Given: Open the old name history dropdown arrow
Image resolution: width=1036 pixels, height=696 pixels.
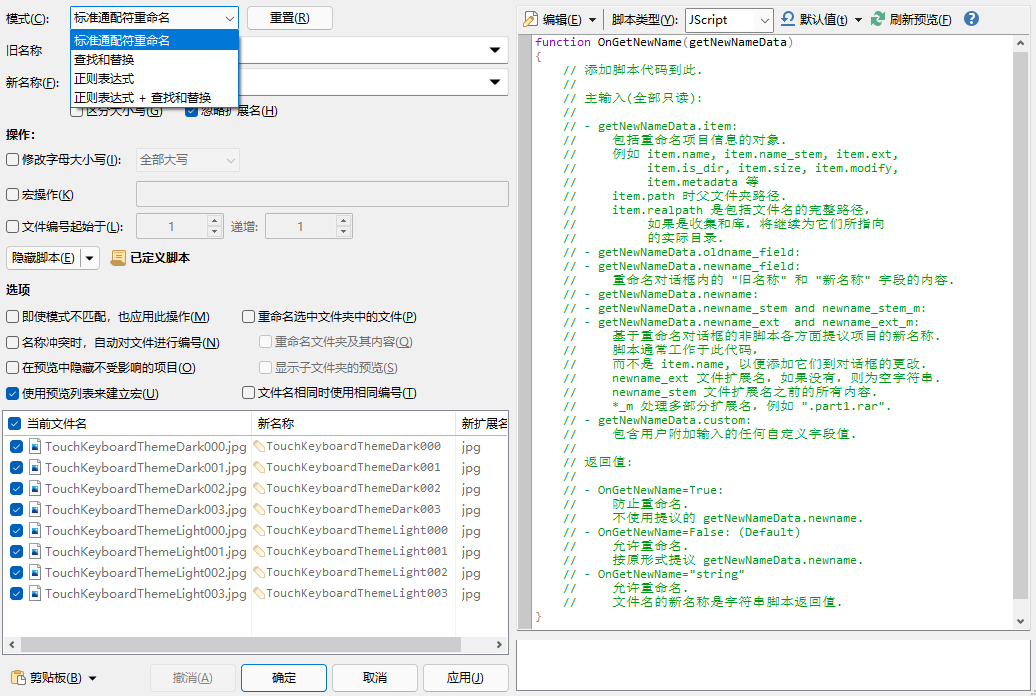Looking at the screenshot, I should point(495,50).
